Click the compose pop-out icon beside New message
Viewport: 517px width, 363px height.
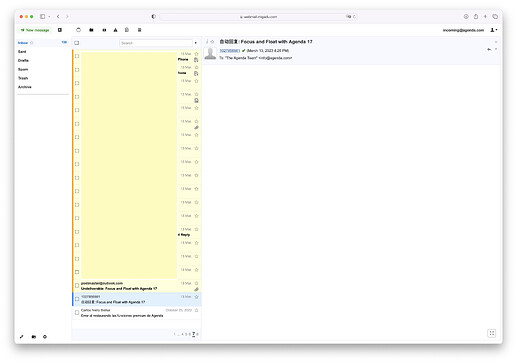tap(60, 30)
